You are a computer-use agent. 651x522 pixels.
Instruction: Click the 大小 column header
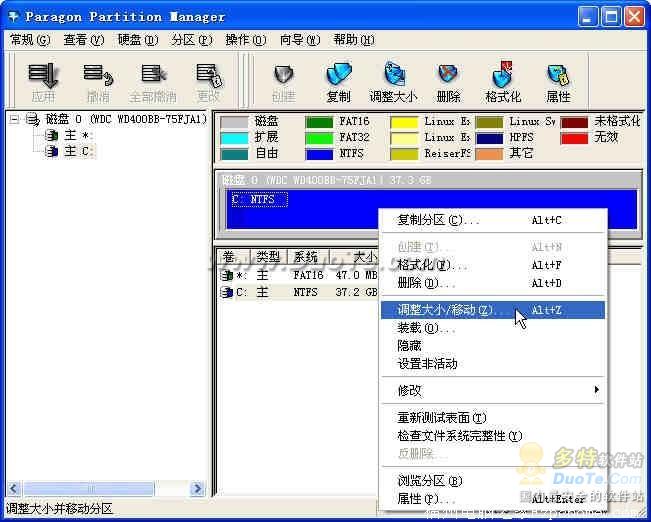354,256
